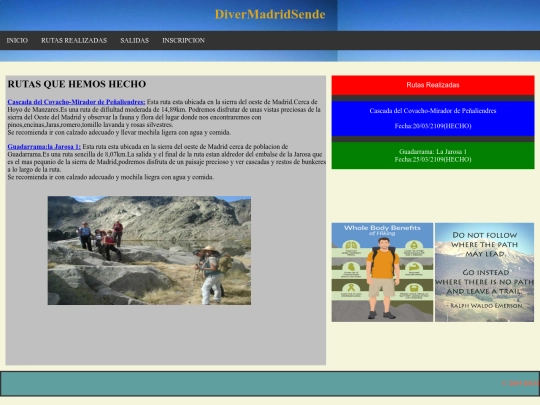Select the green Guadarrama: La Jarosa 1 box
540x405 pixels.
coord(433,155)
